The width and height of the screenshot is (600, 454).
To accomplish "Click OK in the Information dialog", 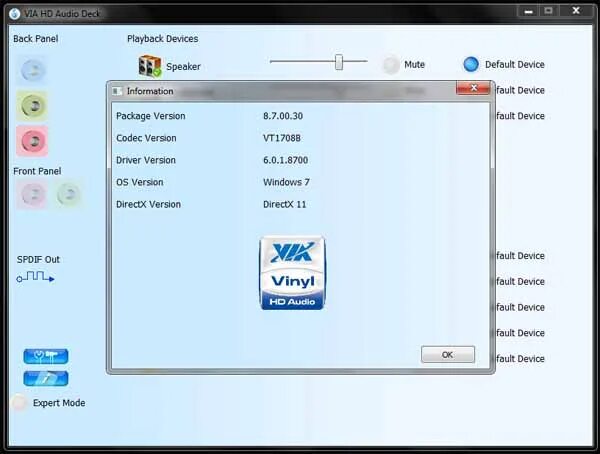I will pos(448,354).
